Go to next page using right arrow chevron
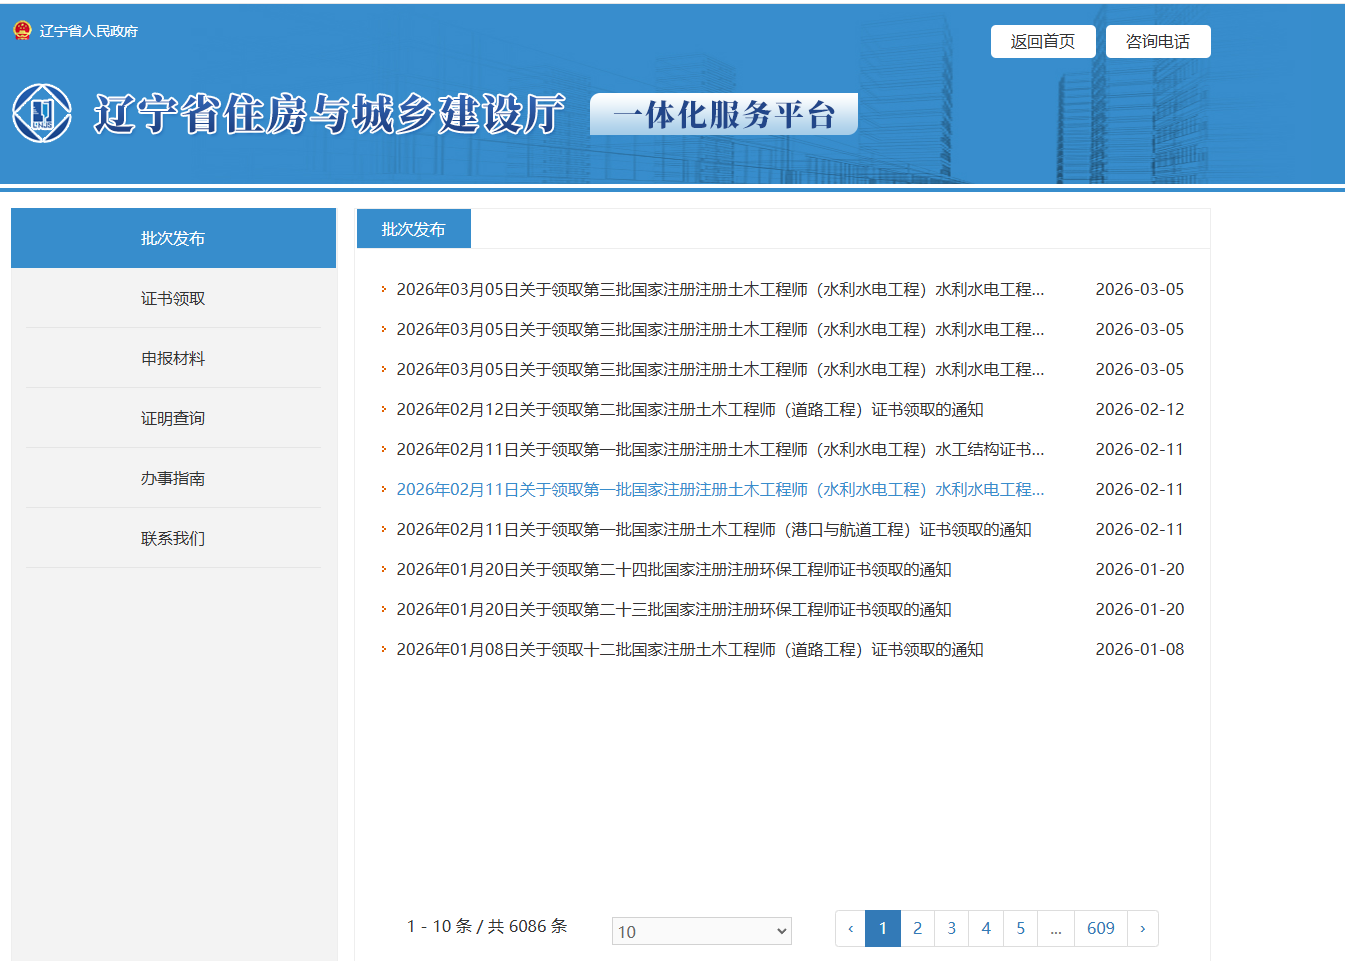Image resolution: width=1345 pixels, height=961 pixels. point(1143,928)
